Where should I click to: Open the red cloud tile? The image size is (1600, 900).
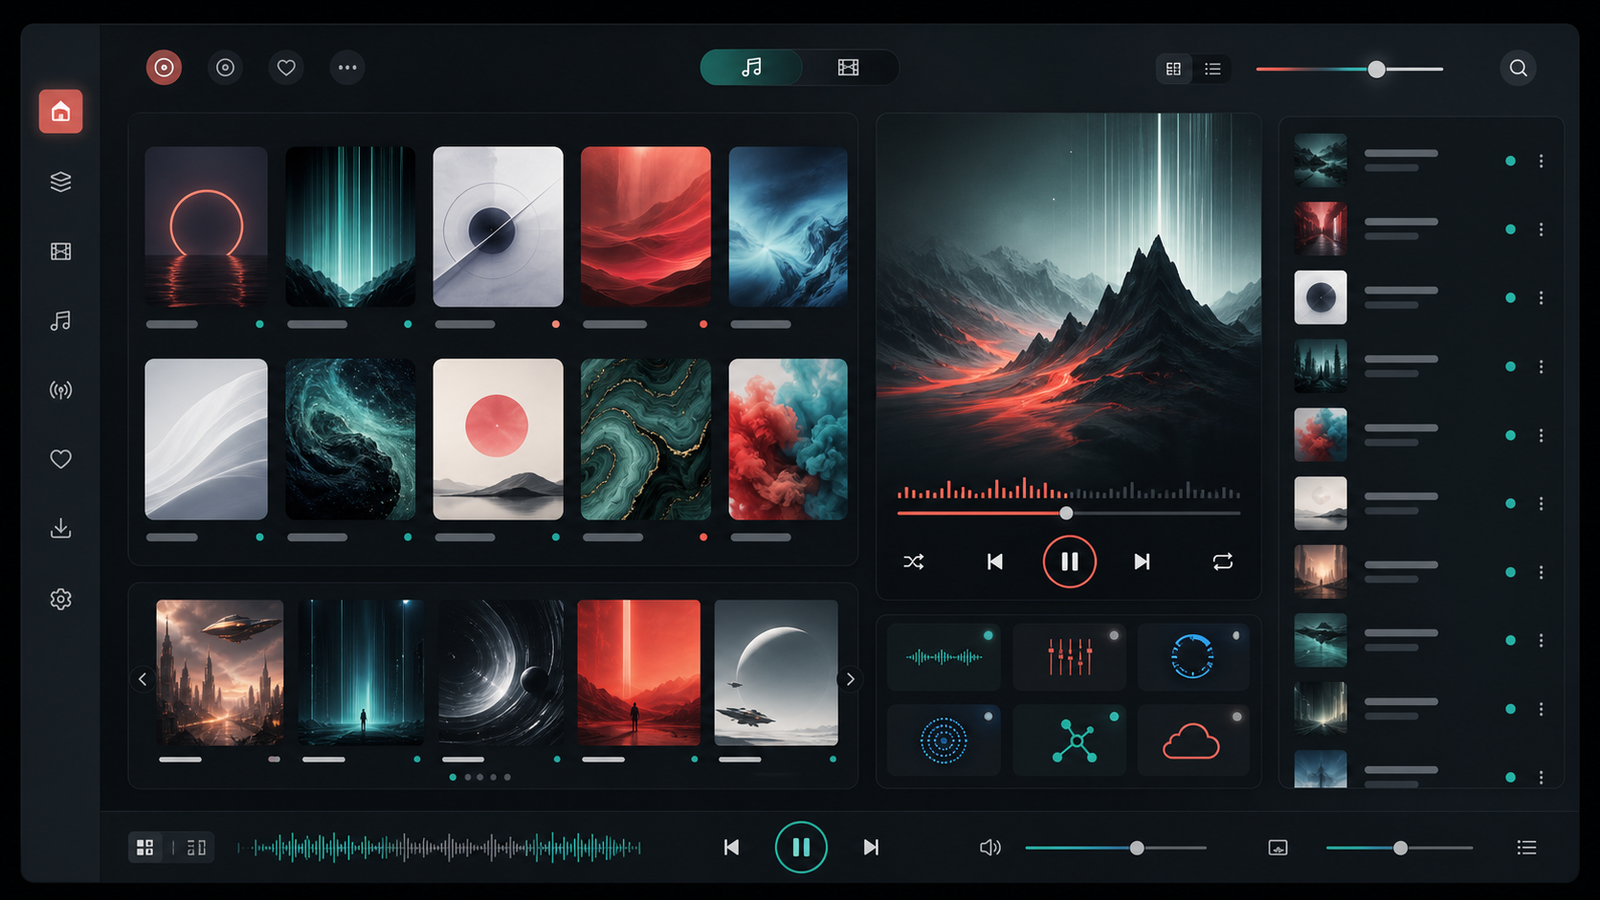(x=1193, y=741)
